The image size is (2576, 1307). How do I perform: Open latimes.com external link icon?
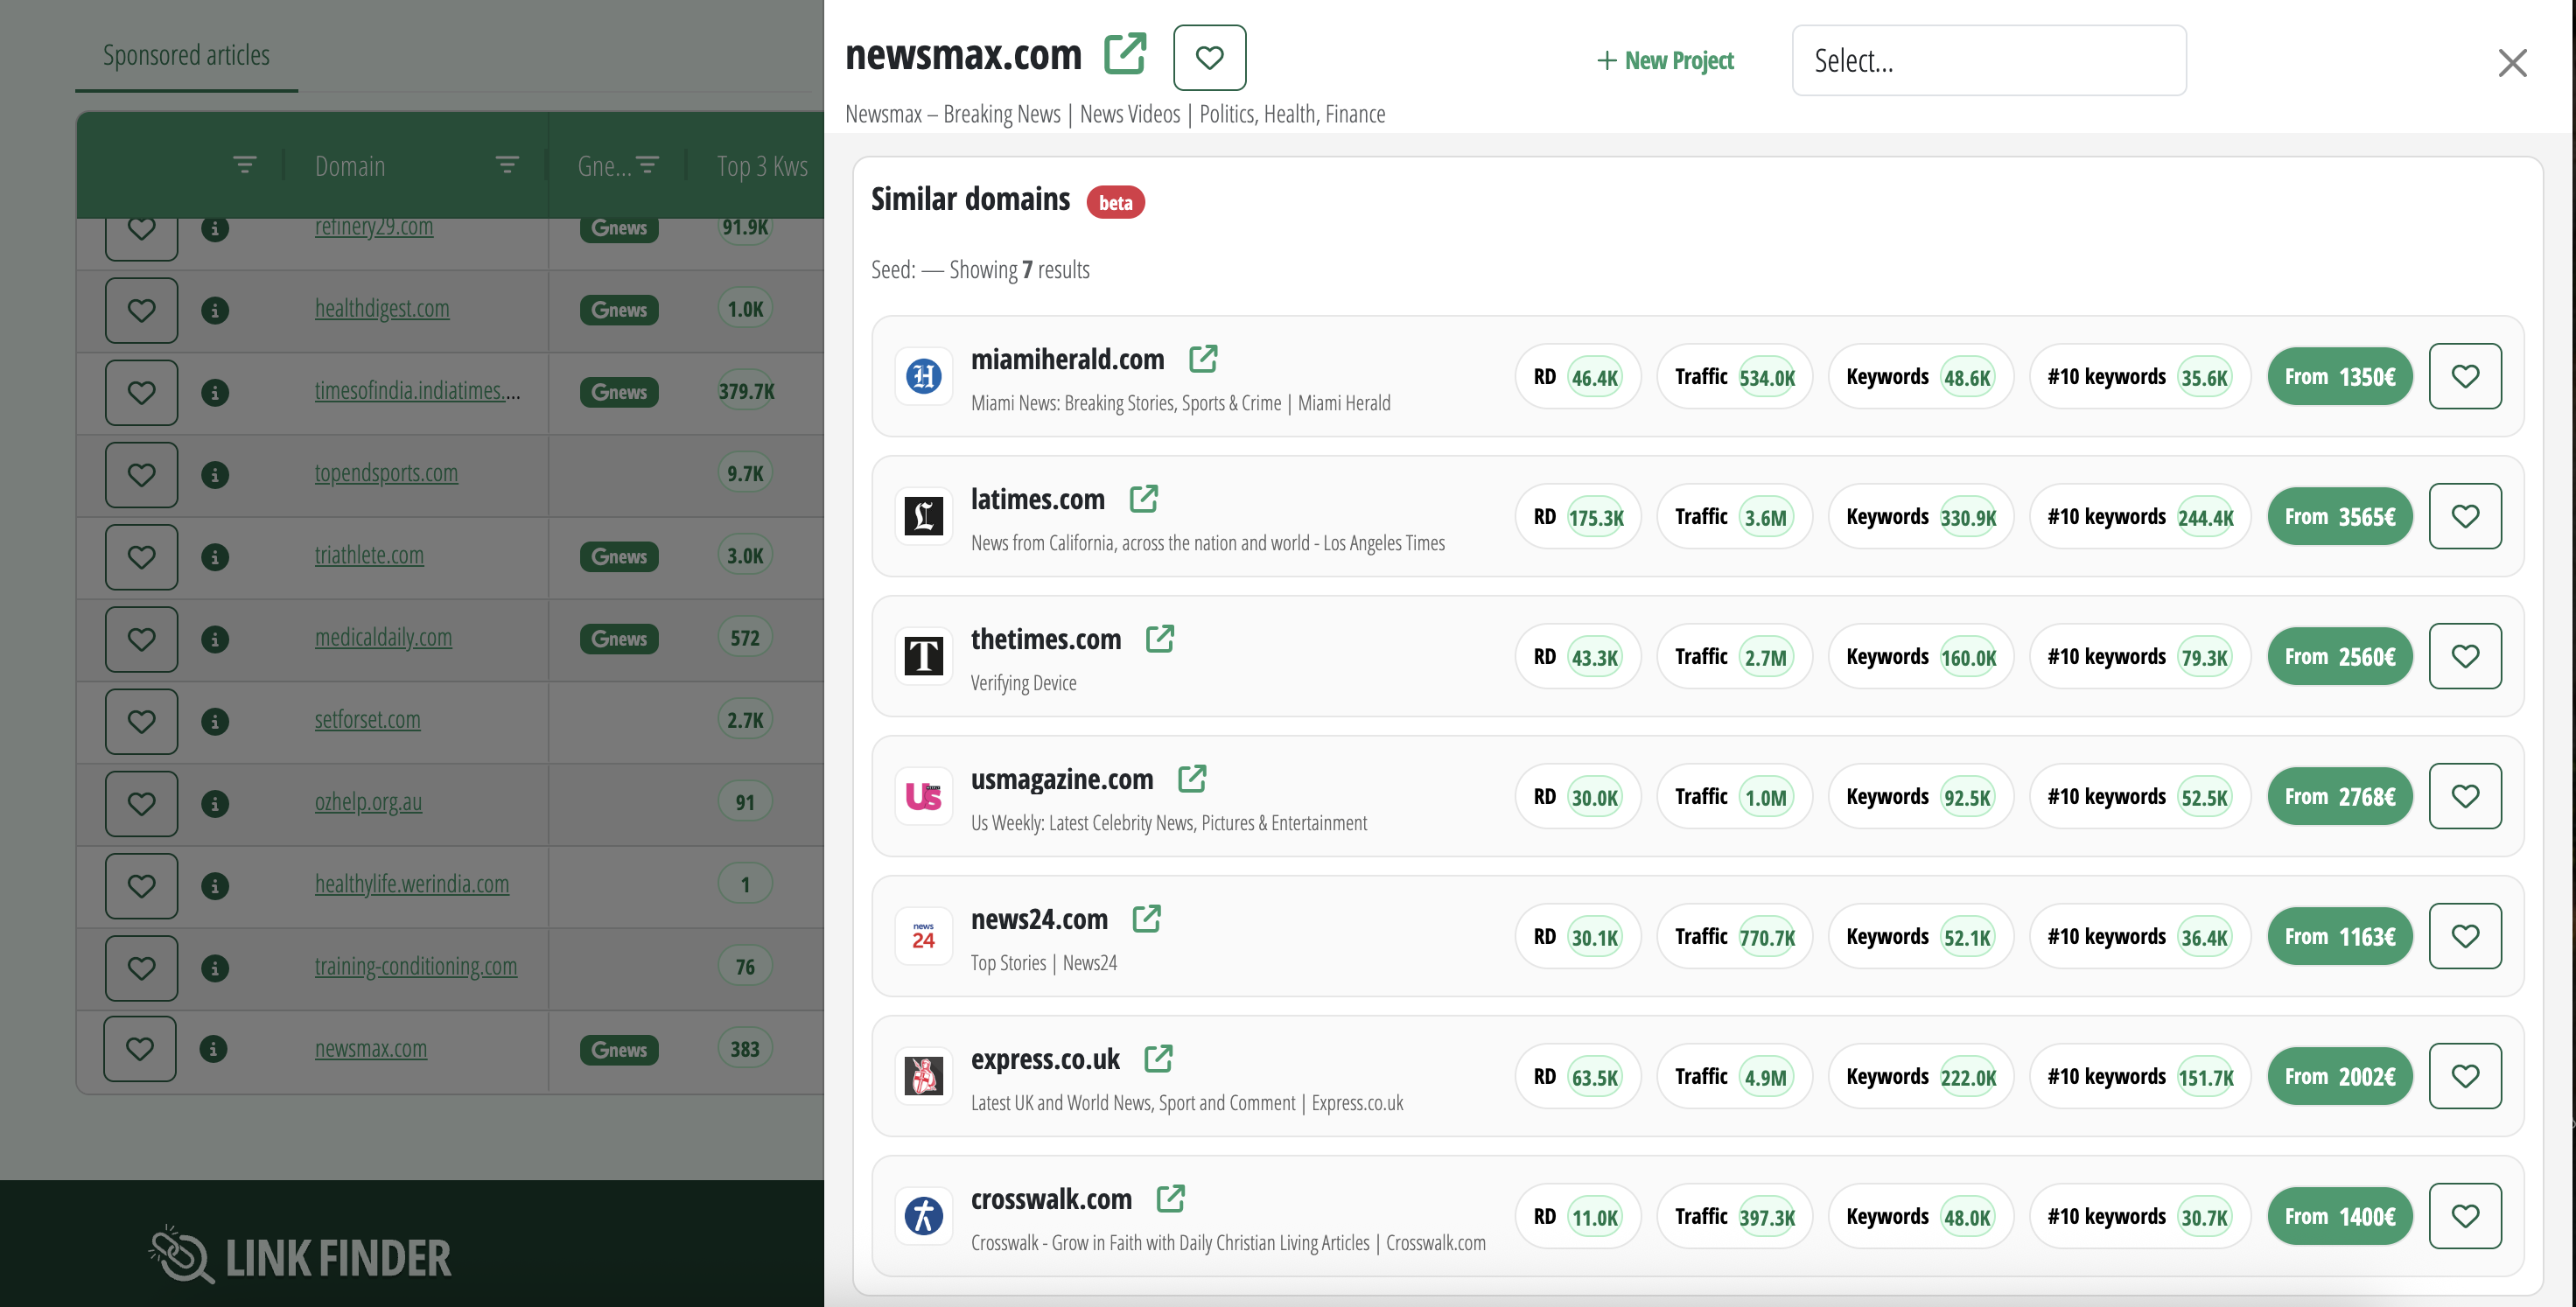[1143, 499]
